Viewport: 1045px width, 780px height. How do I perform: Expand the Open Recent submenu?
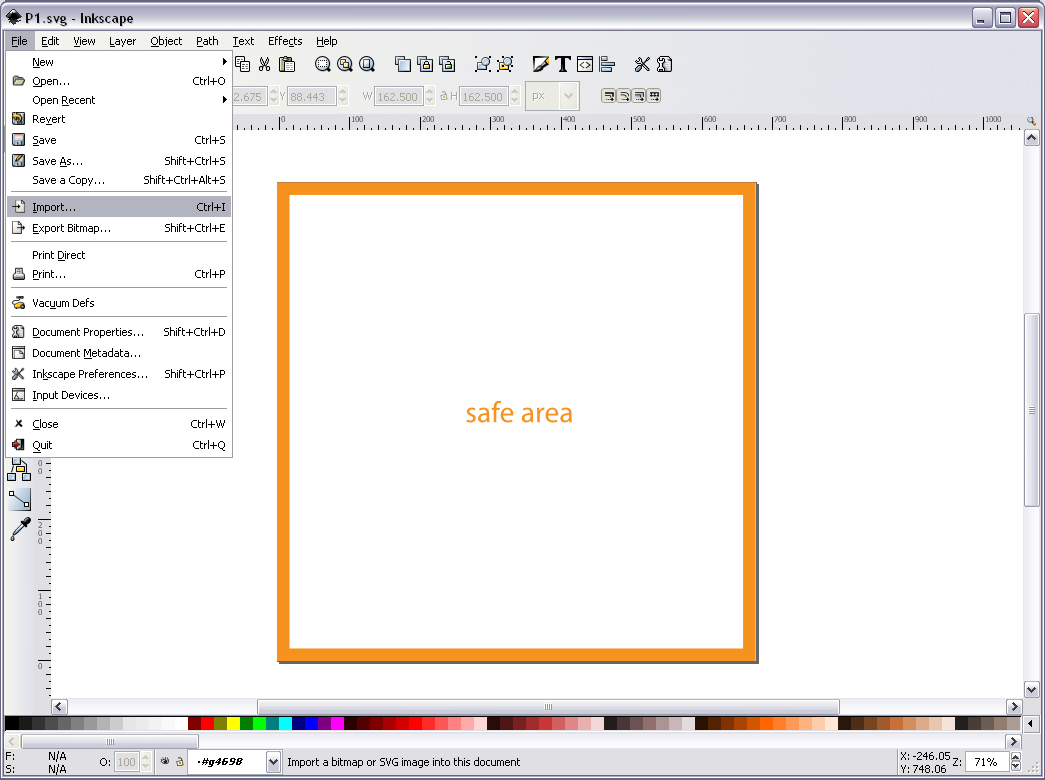coord(63,100)
